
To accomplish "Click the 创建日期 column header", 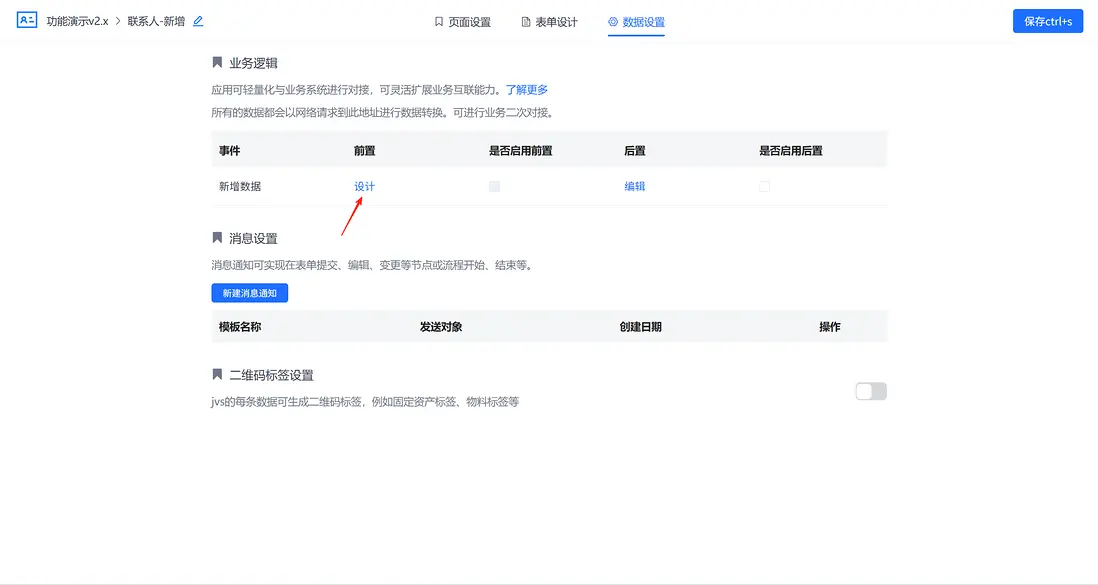I will pos(640,326).
